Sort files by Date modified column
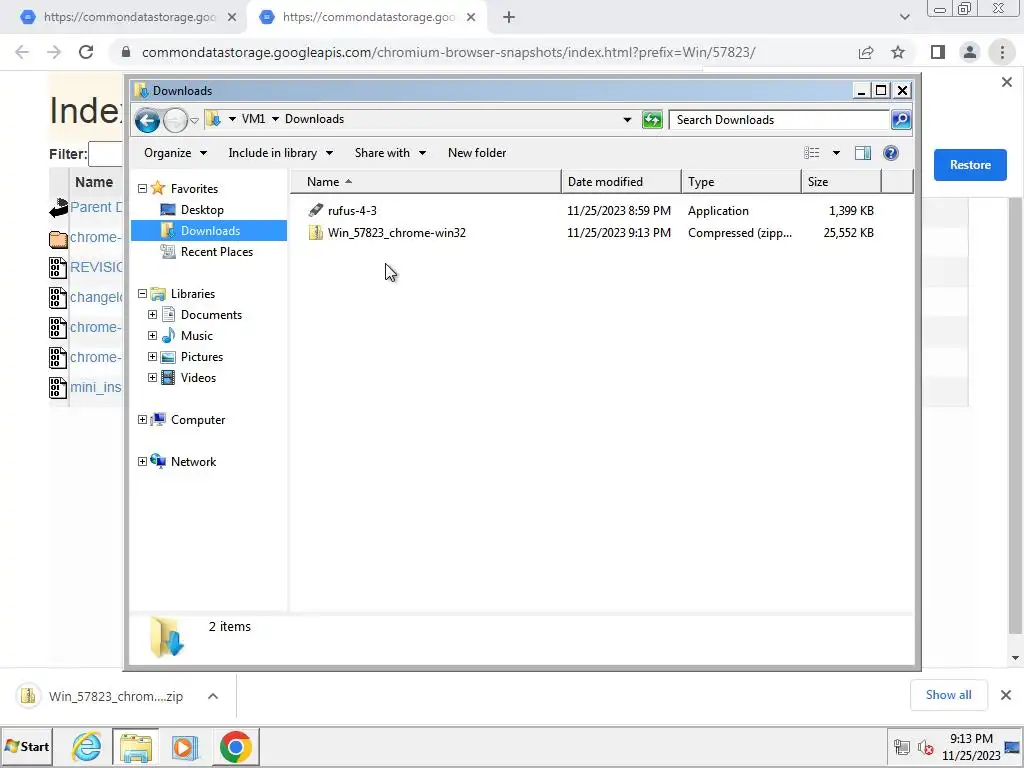The width and height of the screenshot is (1024, 768). click(x=621, y=182)
